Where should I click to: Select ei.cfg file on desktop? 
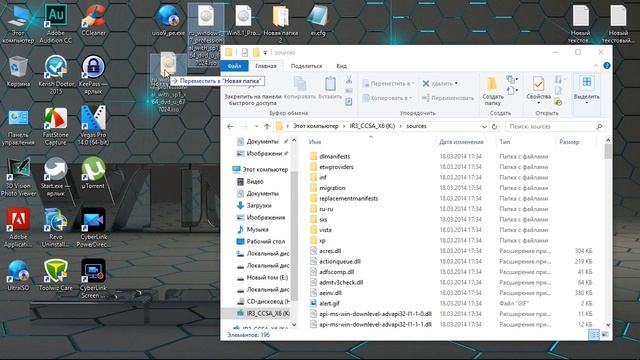(x=318, y=20)
